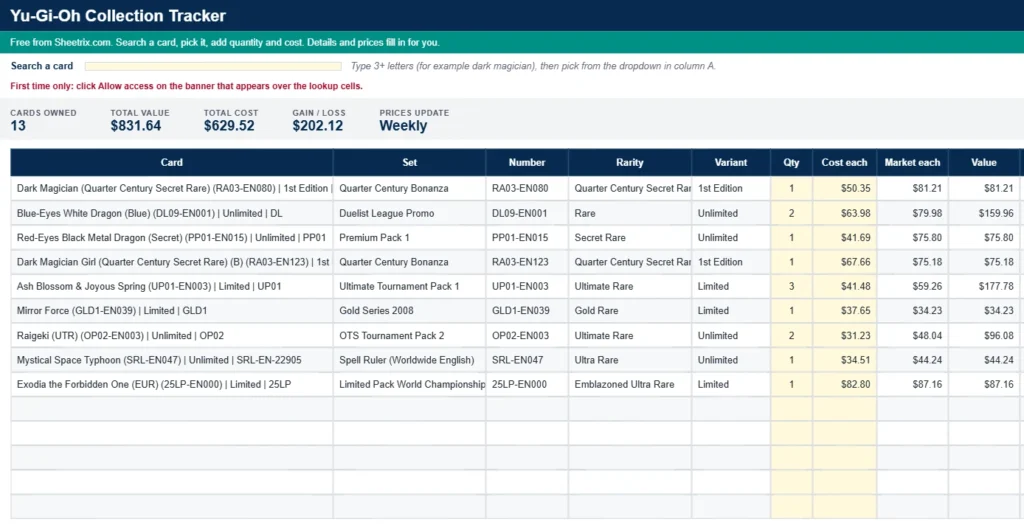Click cost each cell showing $34.51
Viewport: 1024px width, 530px height.
(844, 360)
